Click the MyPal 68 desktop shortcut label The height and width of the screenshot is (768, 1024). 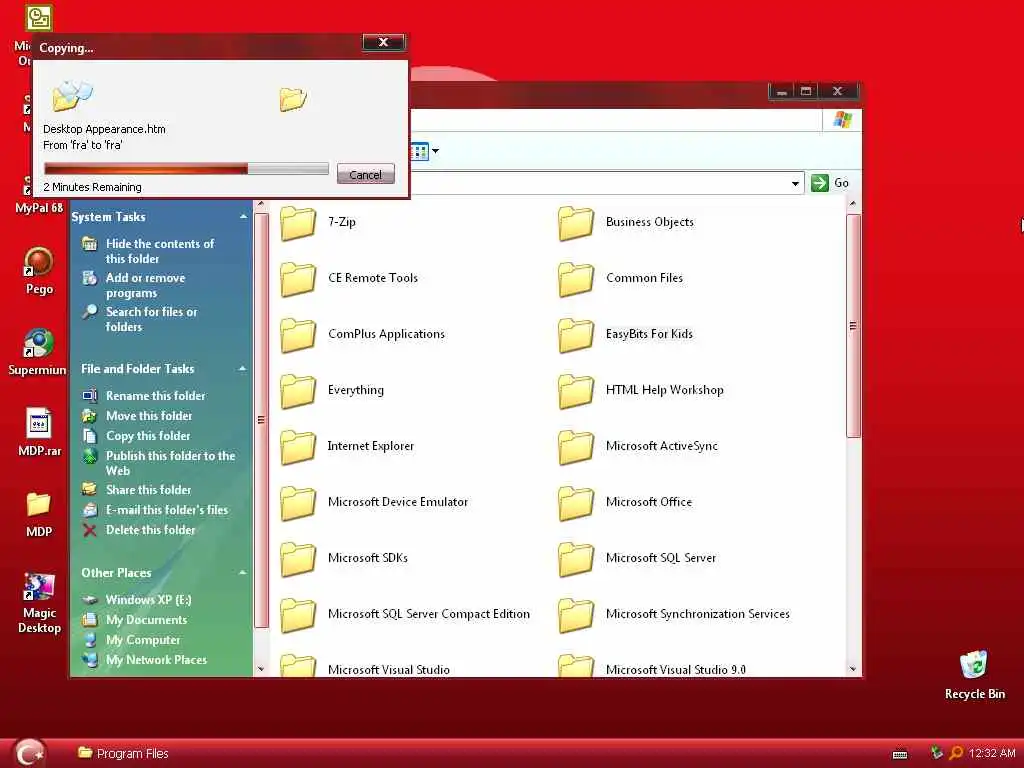[x=39, y=208]
